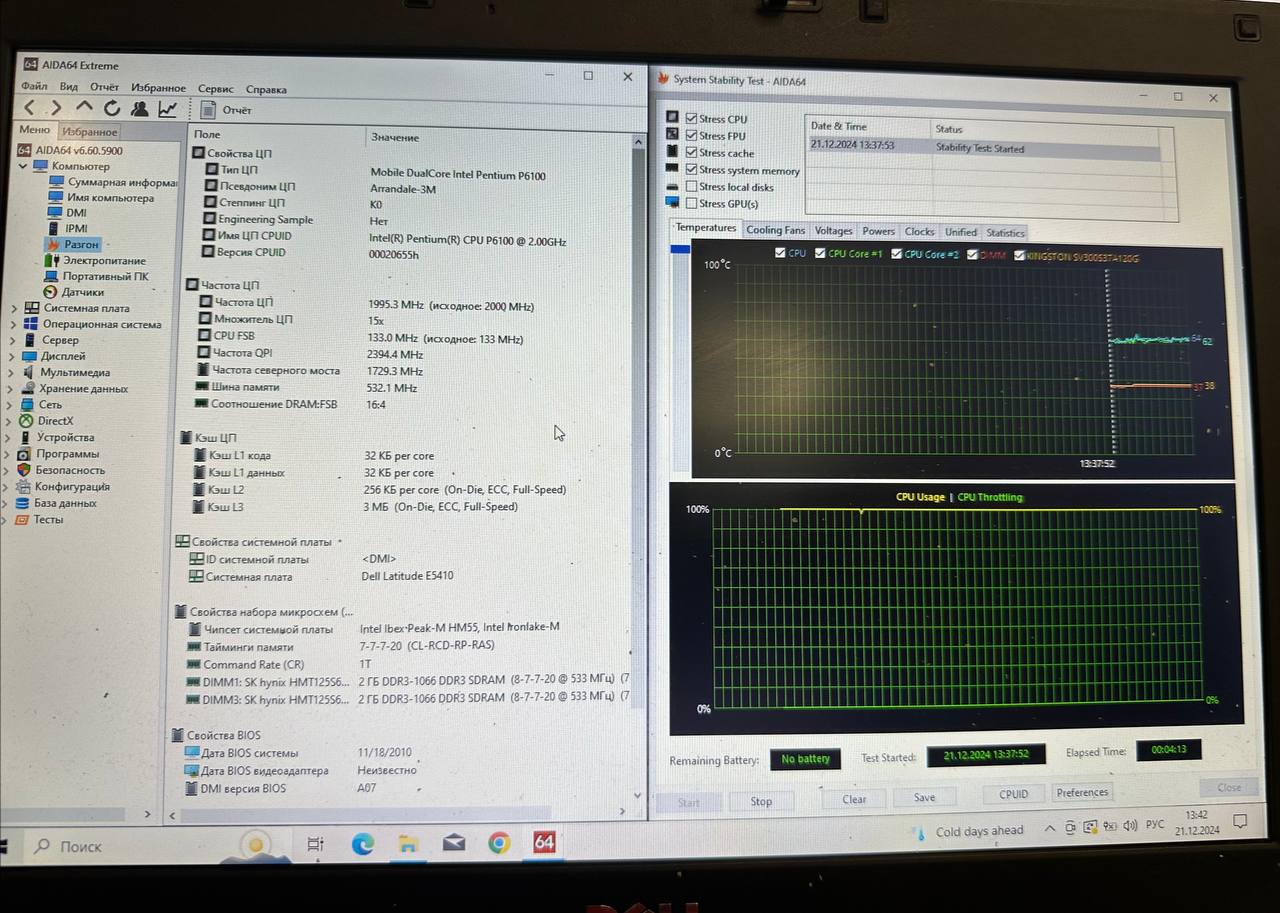This screenshot has height=913, width=1280.
Task: Click the Save button
Action: [x=925, y=797]
